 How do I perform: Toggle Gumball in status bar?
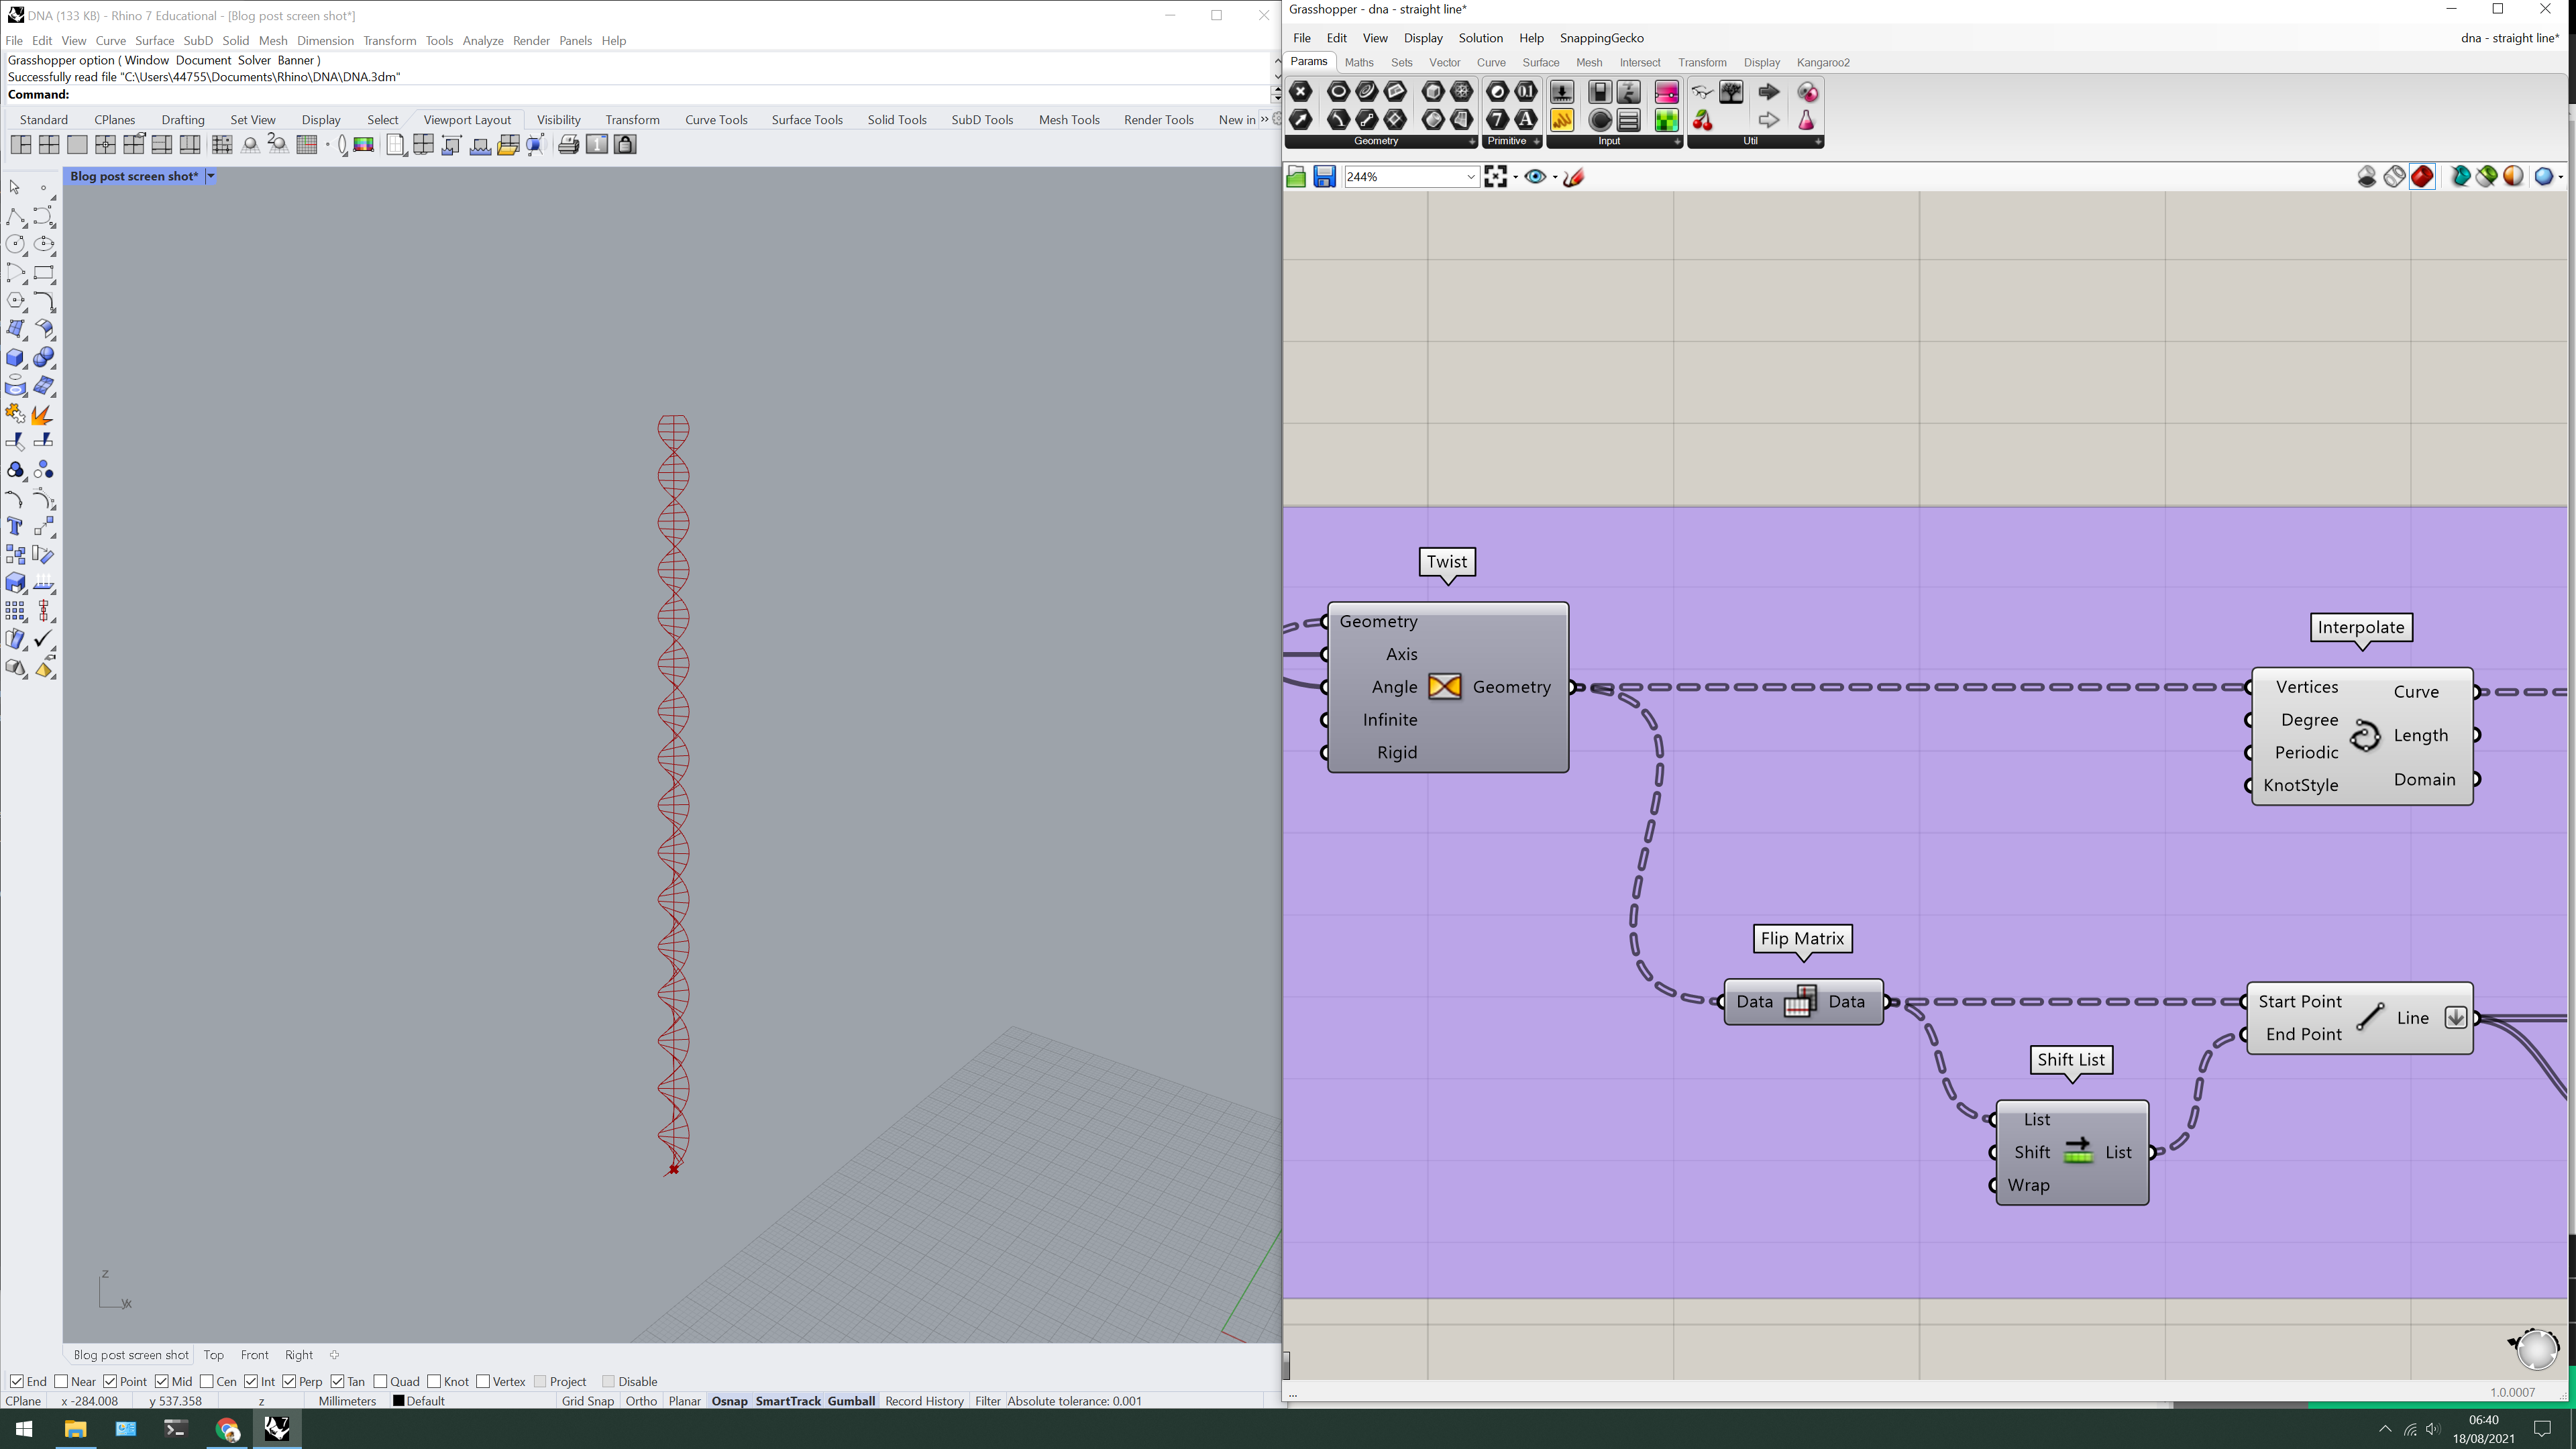tap(851, 1401)
